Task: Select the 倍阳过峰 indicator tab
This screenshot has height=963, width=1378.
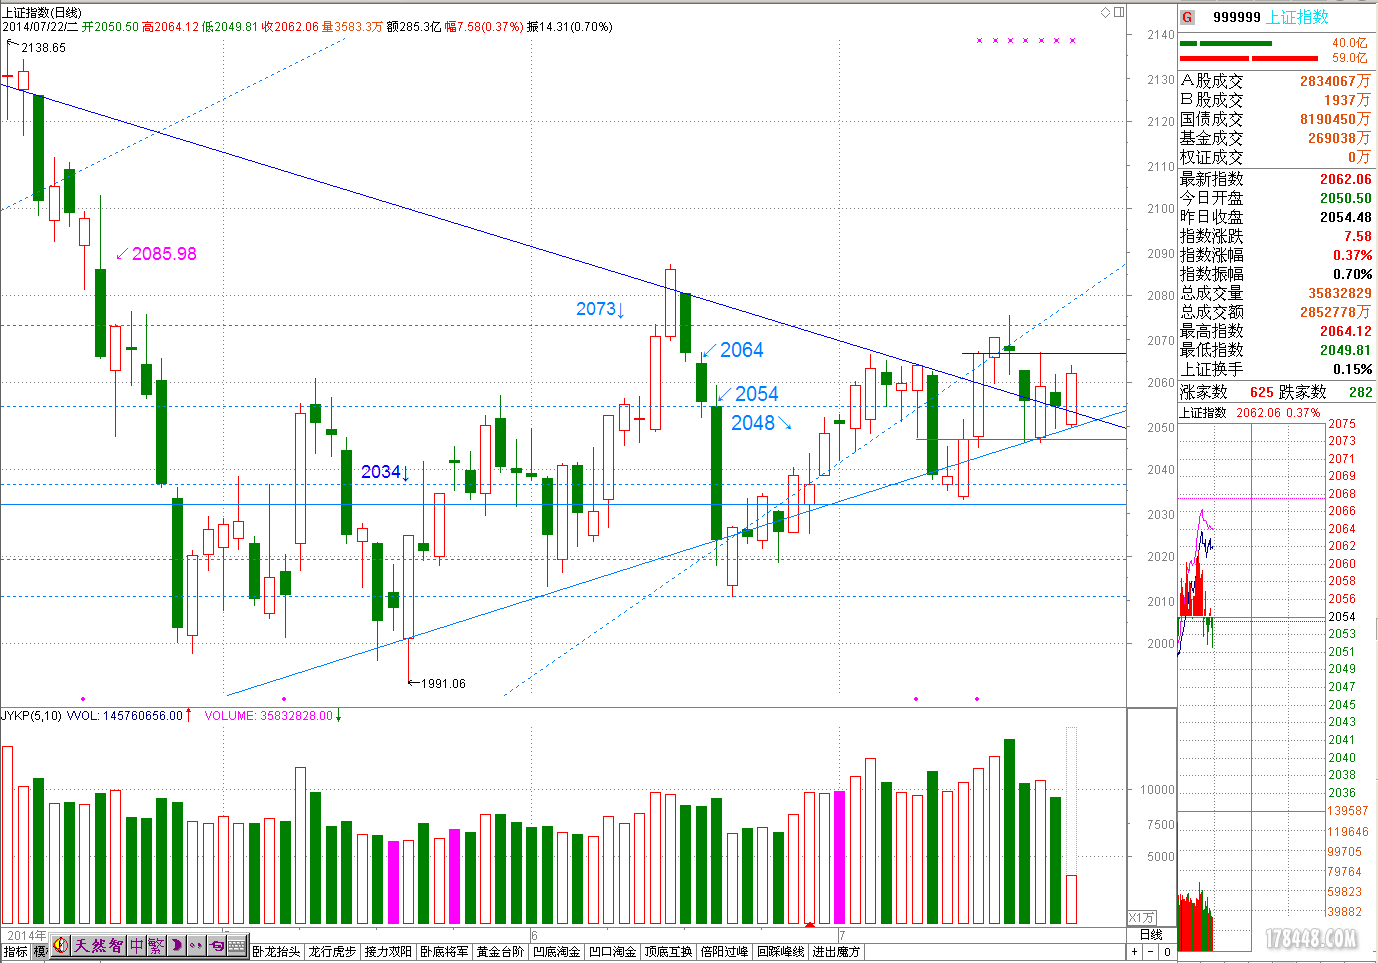Action: 725,952
